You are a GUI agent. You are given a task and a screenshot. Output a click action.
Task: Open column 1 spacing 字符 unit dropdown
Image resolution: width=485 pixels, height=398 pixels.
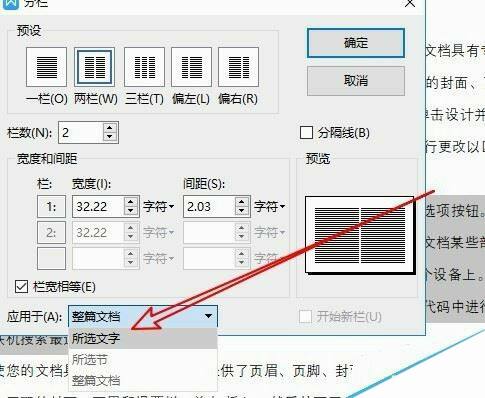click(270, 207)
